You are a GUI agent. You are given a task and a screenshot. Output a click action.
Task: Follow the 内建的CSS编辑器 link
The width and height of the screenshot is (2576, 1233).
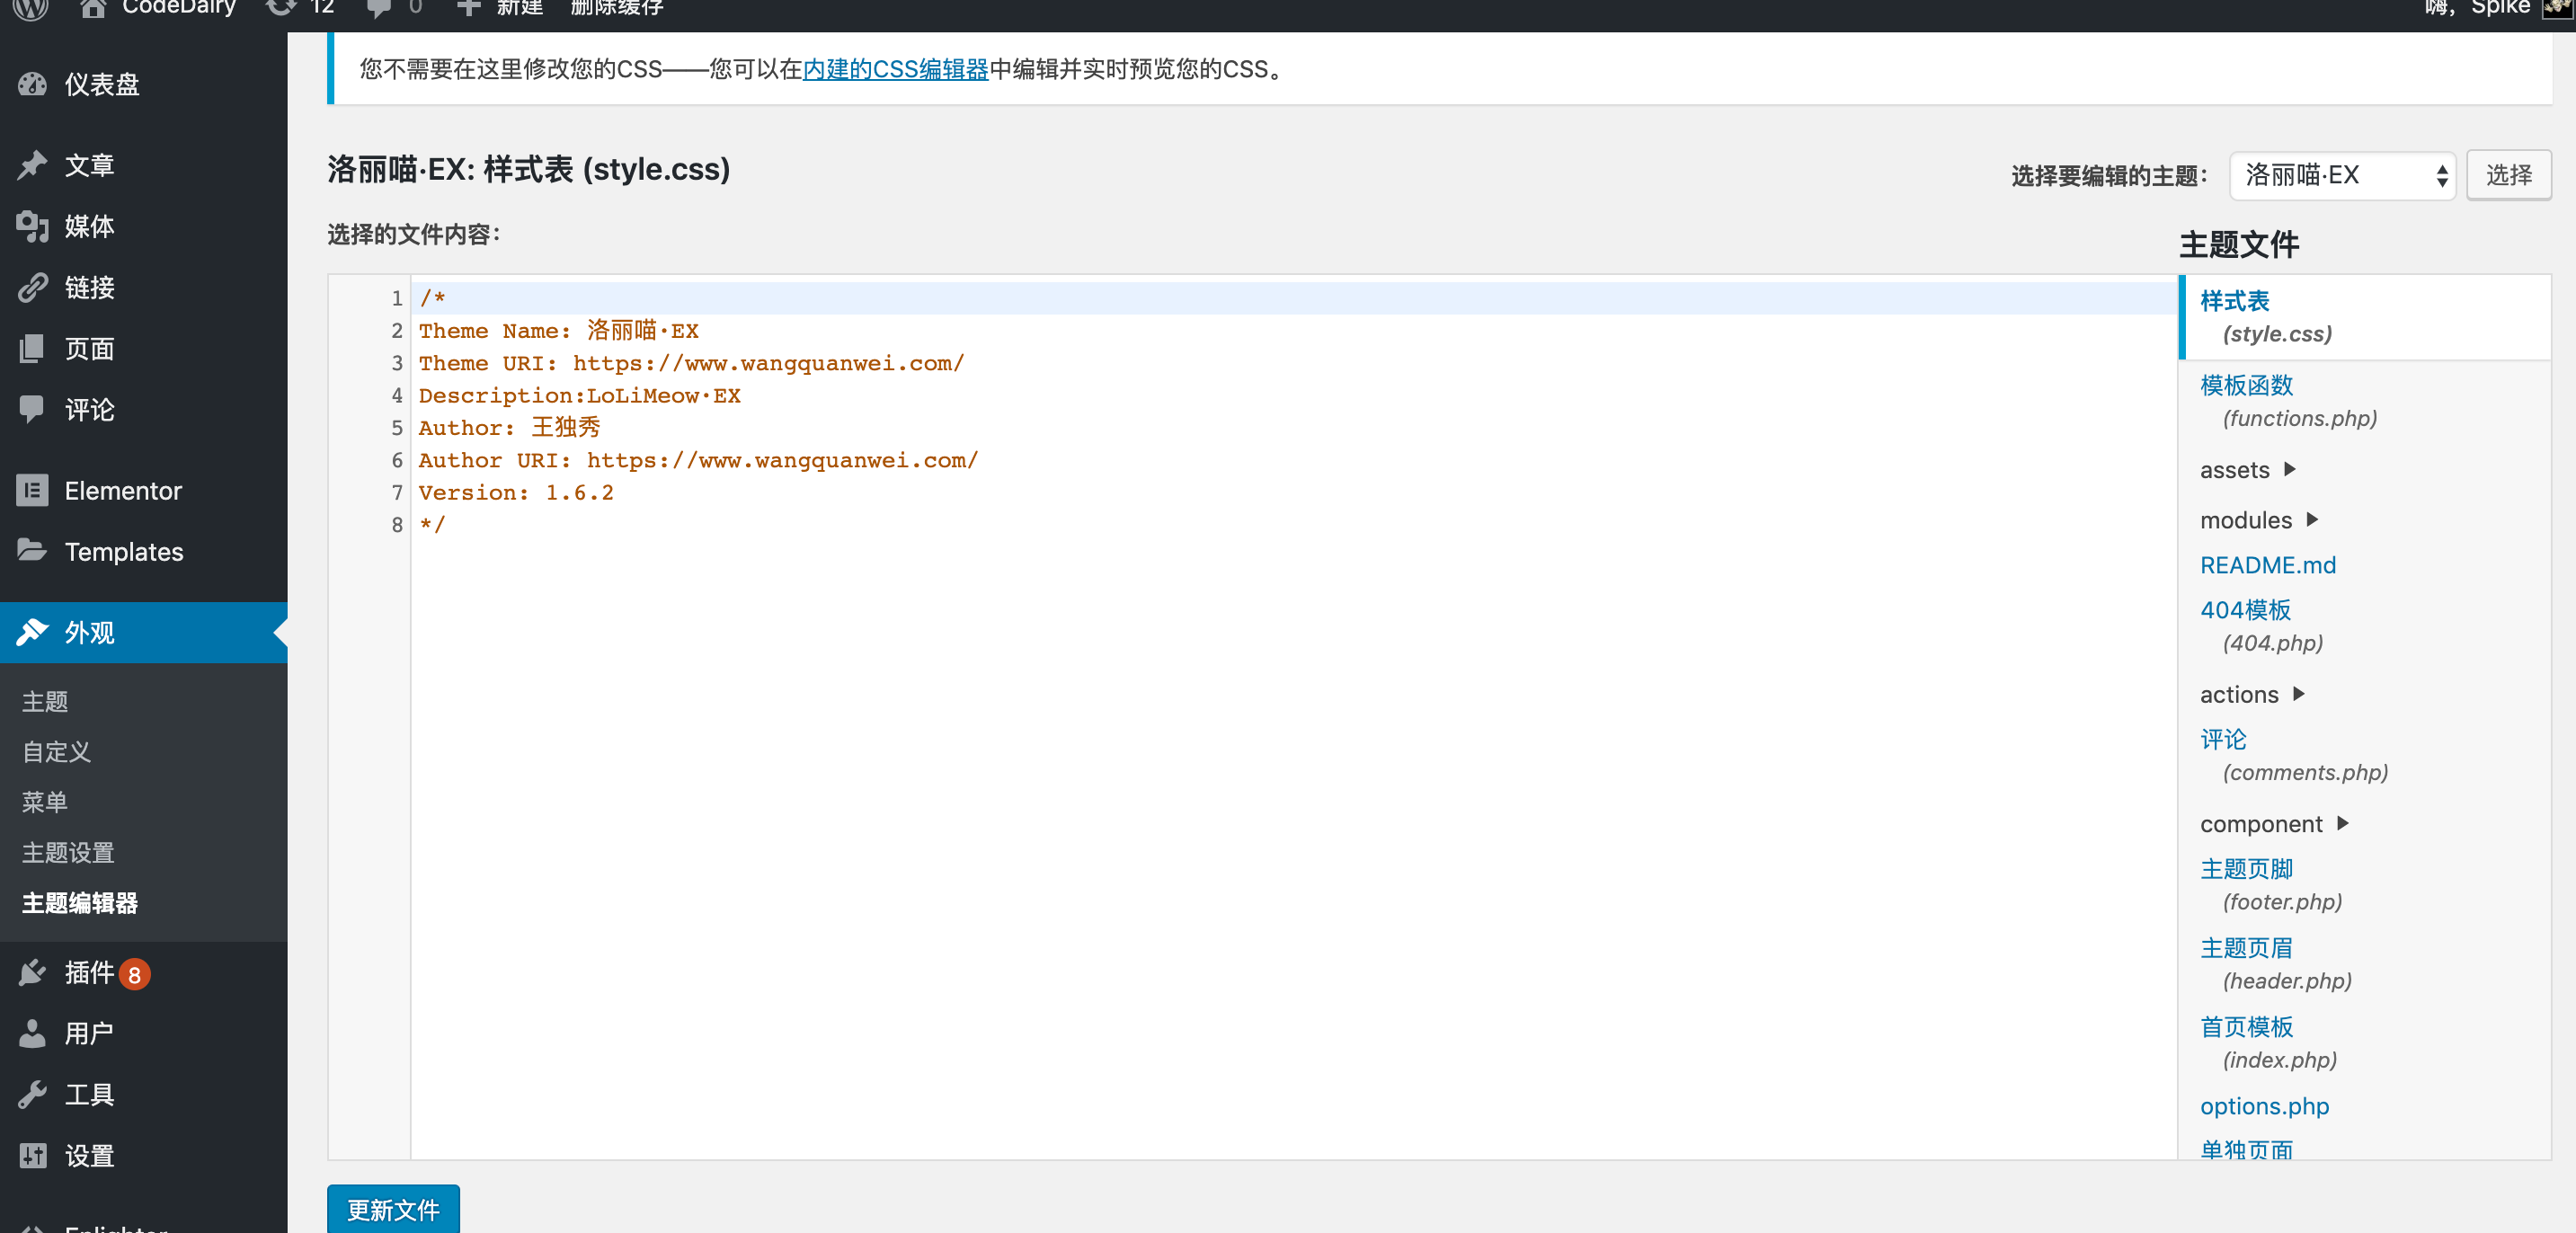coord(895,69)
